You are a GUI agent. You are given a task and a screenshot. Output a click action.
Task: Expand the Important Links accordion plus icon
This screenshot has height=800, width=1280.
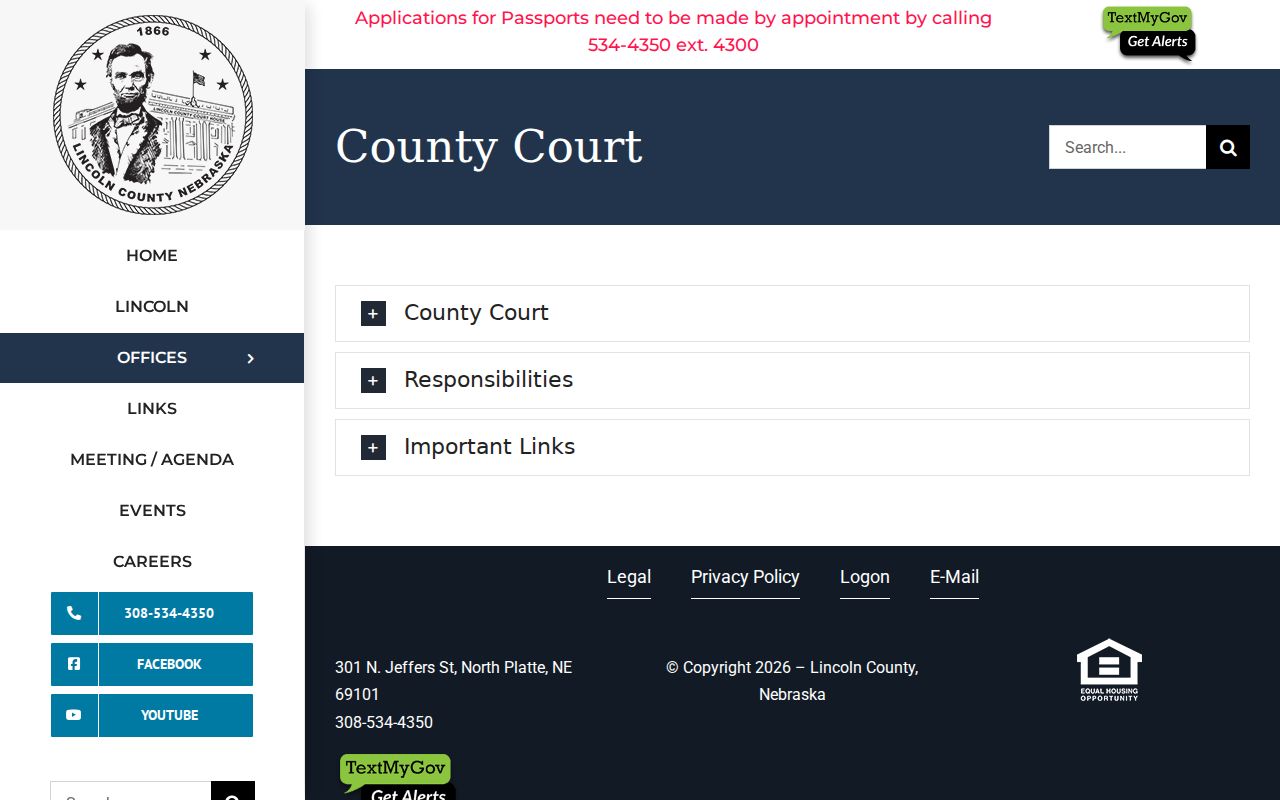tap(373, 447)
